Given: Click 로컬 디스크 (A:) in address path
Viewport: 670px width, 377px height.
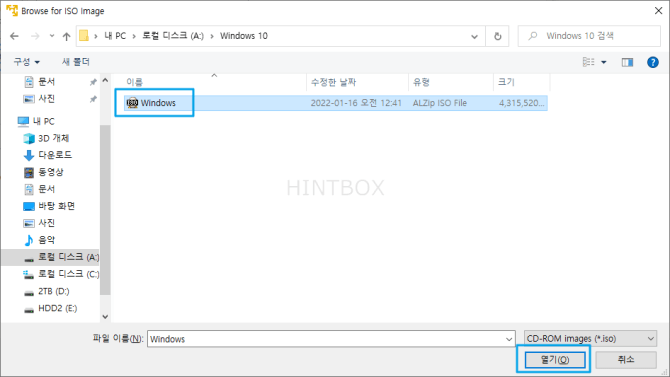Looking at the screenshot, I should pos(173,36).
